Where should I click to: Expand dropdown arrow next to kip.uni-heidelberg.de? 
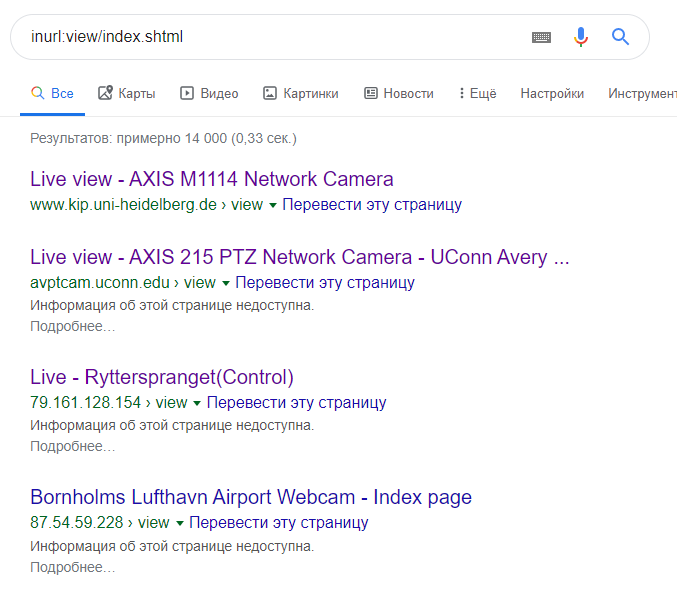click(x=273, y=206)
